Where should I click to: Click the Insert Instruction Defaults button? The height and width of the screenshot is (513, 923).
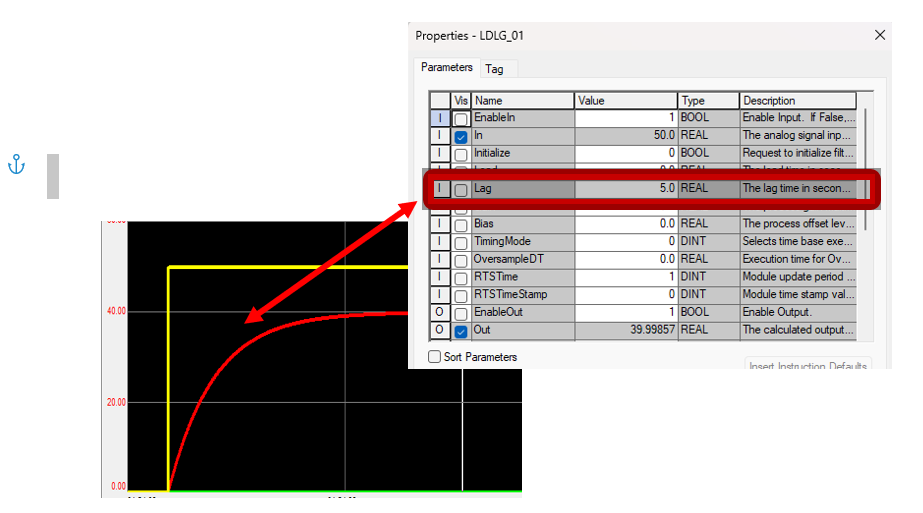(808, 364)
